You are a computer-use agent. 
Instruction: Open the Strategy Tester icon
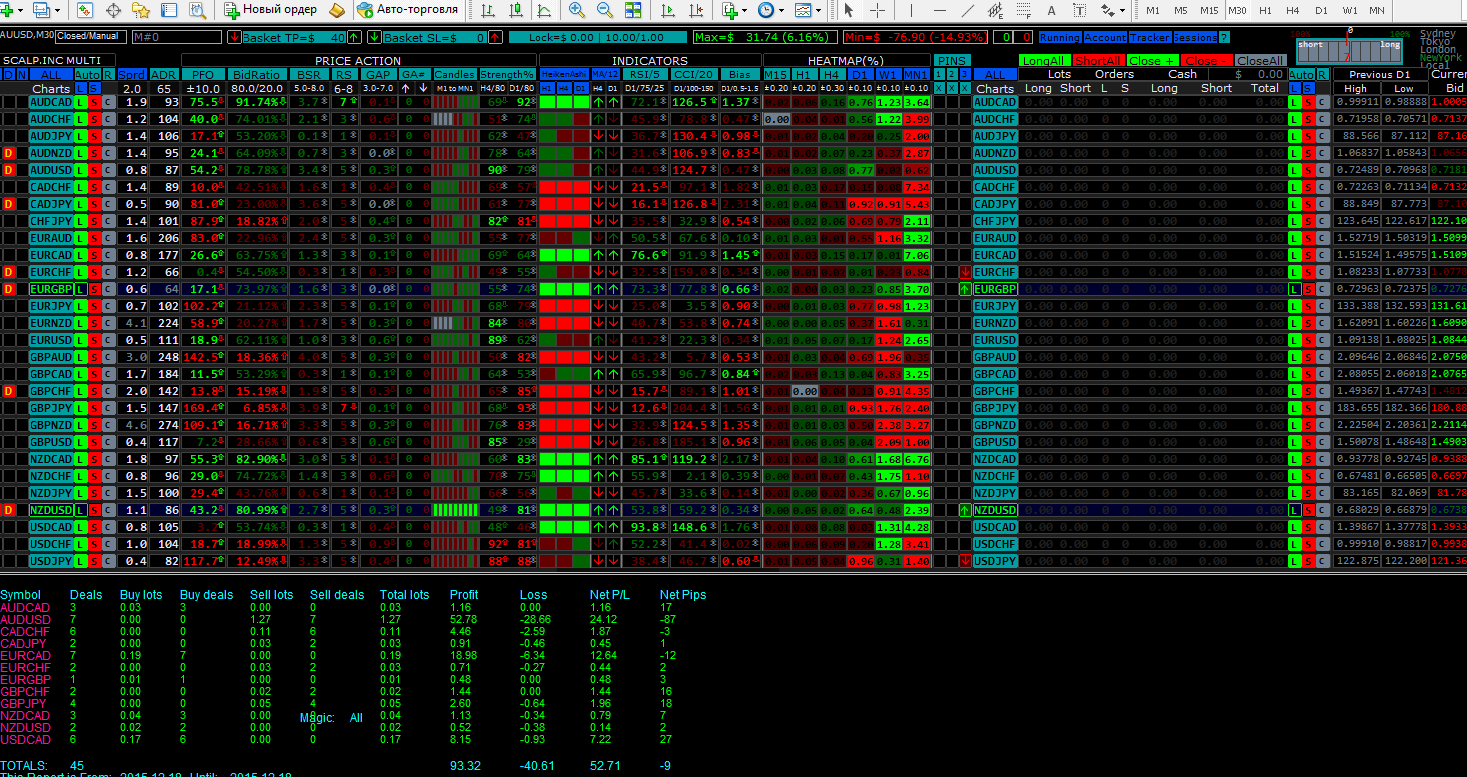pyautogui.click(x=197, y=10)
